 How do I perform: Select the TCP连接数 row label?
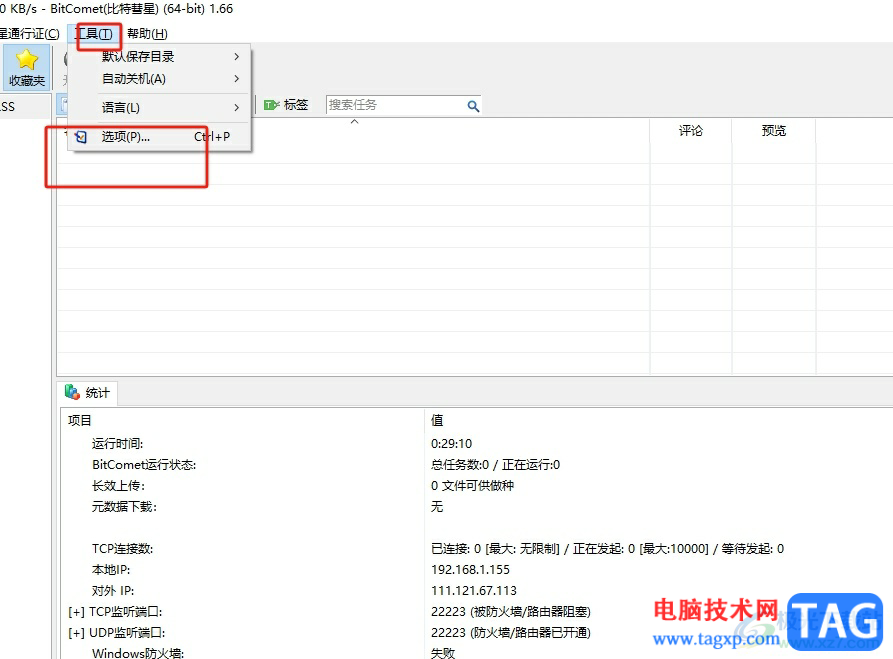(x=122, y=549)
